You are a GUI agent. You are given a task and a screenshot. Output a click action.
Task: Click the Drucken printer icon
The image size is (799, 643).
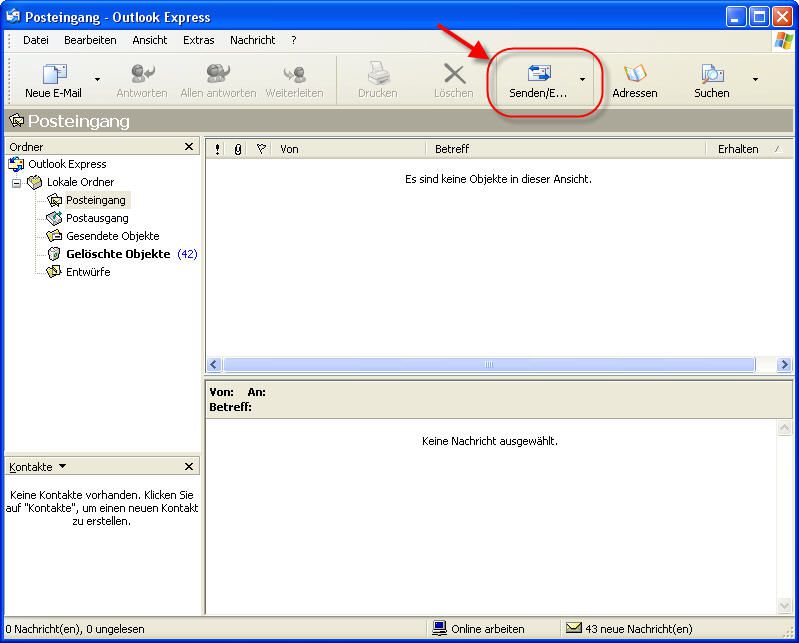coord(378,73)
